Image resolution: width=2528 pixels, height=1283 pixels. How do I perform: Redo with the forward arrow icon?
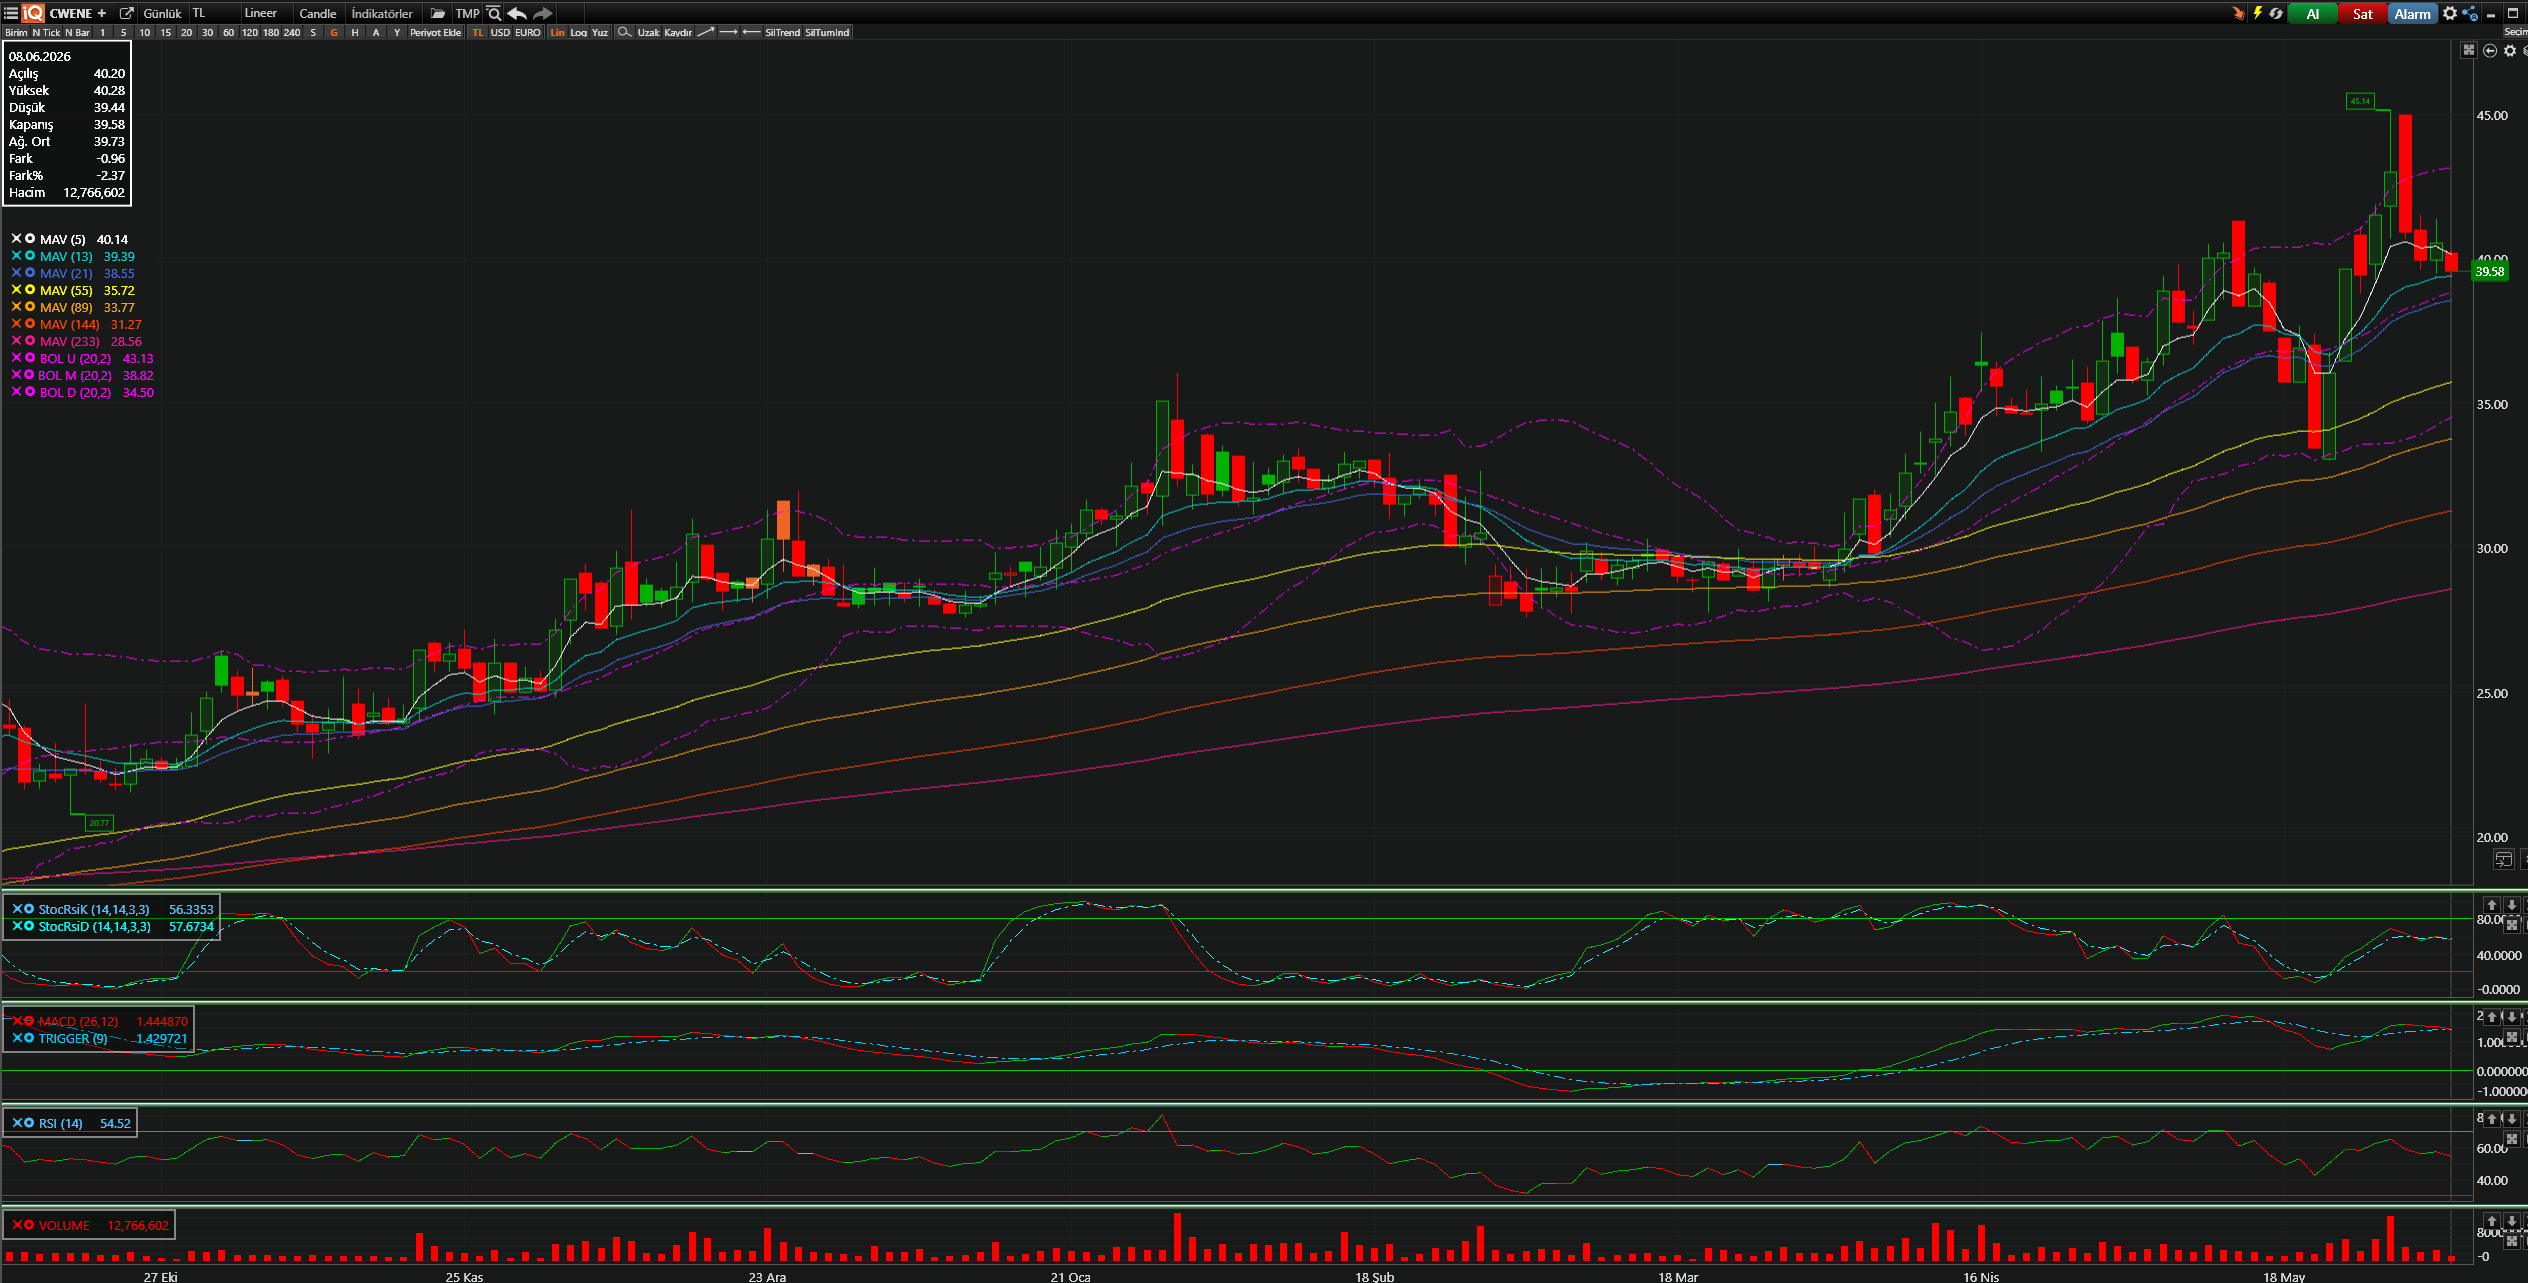(x=542, y=13)
